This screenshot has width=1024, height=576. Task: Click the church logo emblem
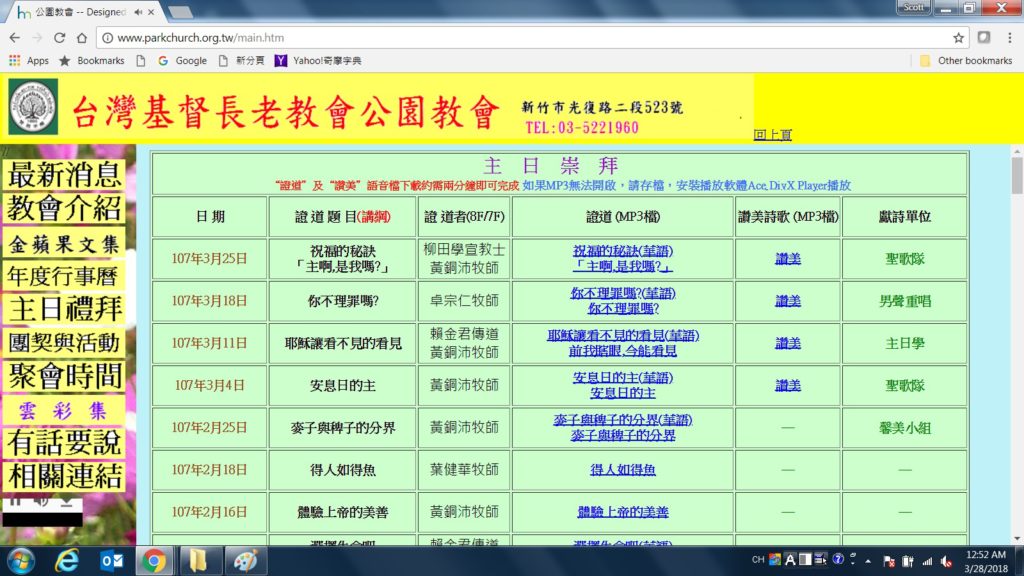pos(33,107)
